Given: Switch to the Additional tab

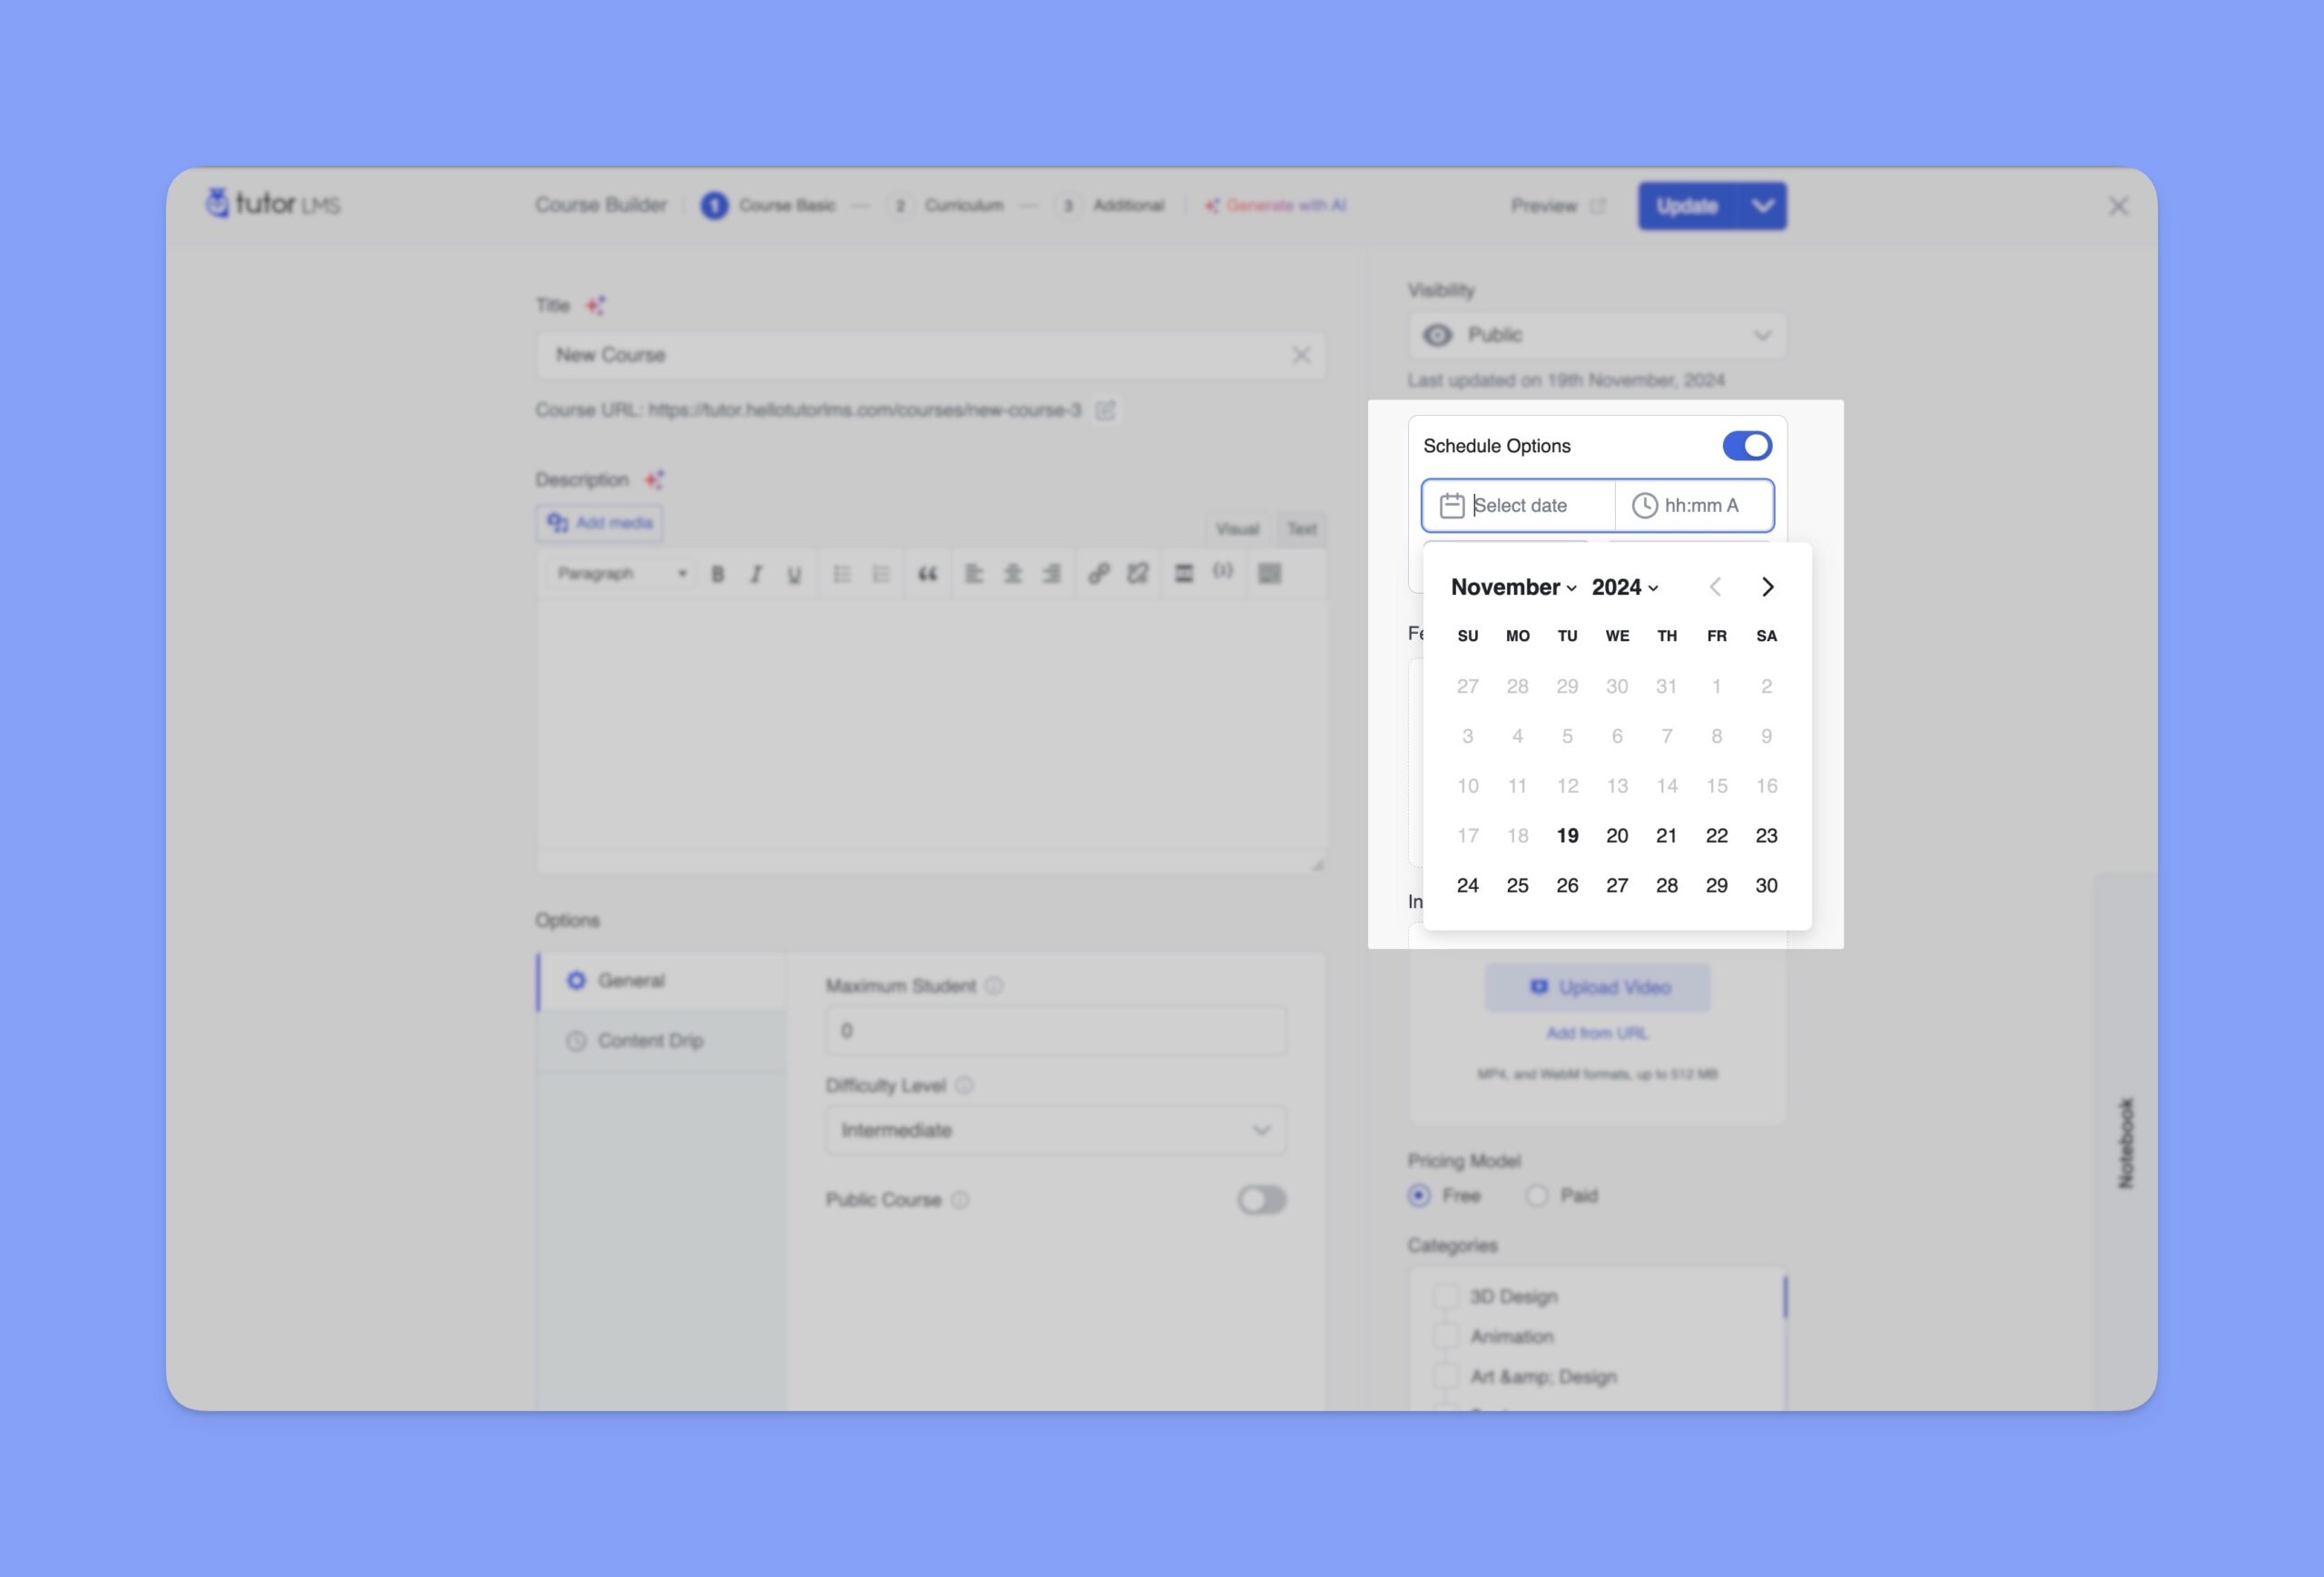Looking at the screenshot, I should coord(1129,206).
